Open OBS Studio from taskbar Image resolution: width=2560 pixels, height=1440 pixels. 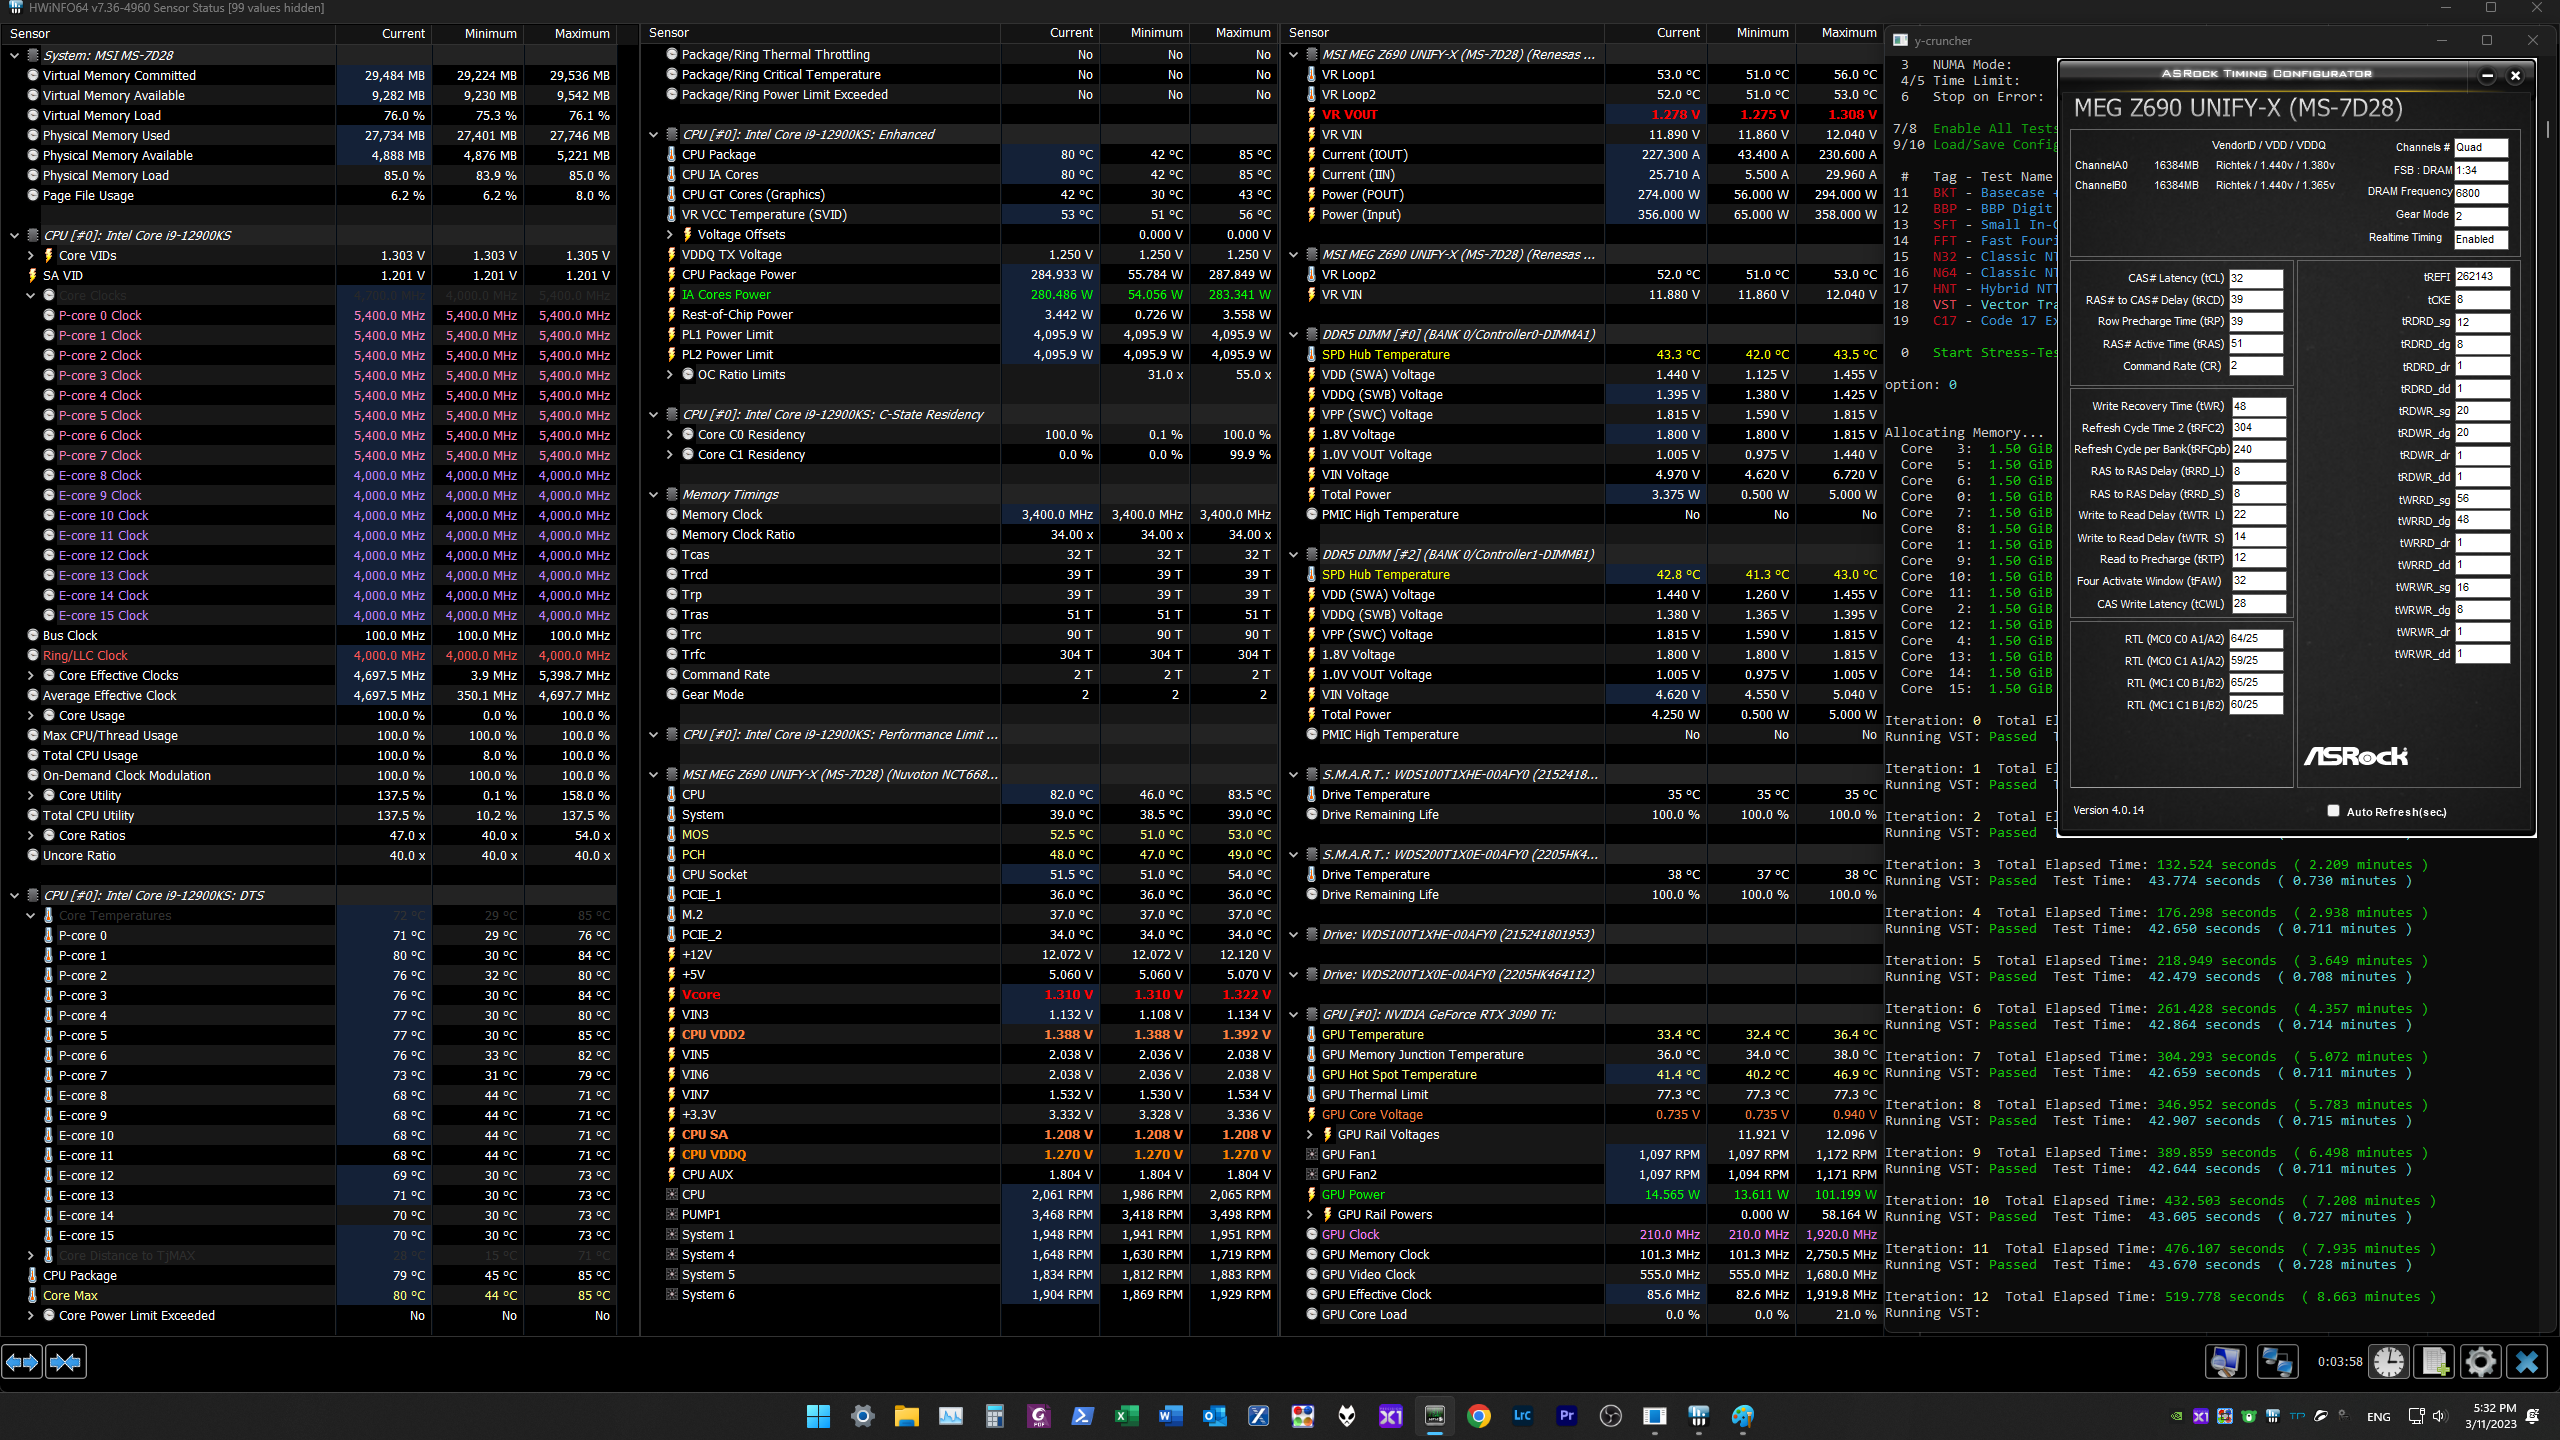[1611, 1416]
